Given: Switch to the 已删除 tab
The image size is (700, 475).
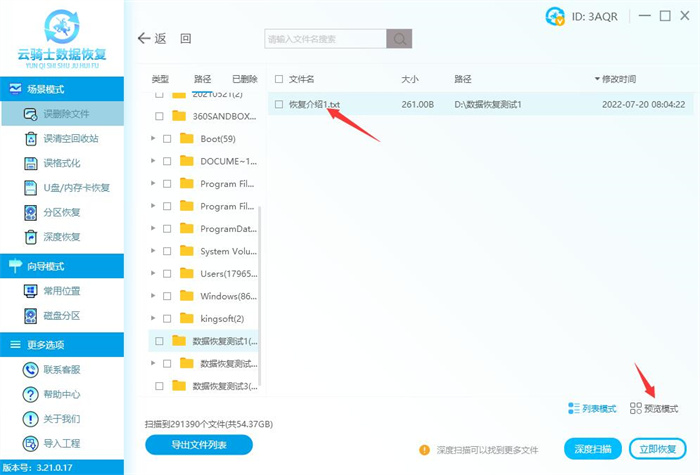Looking at the screenshot, I should [244, 79].
